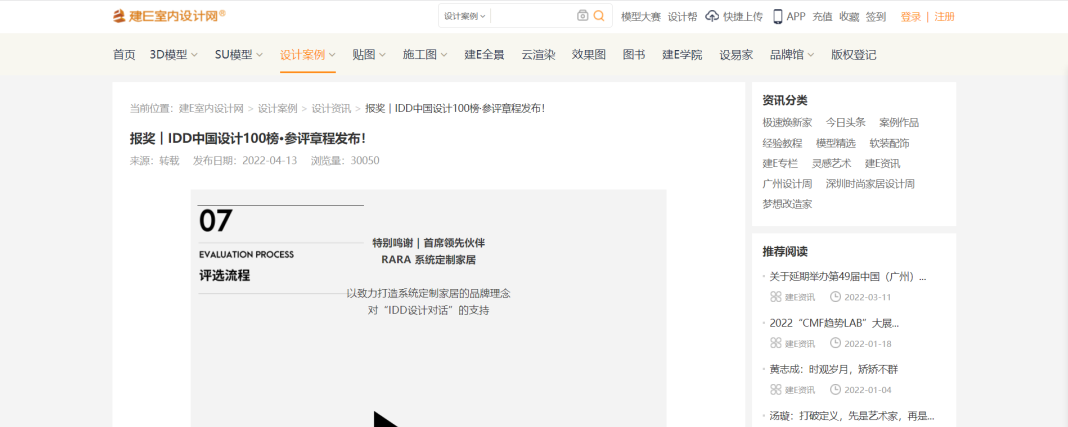
Task: Open the 效果图 nav item
Action: coord(588,55)
